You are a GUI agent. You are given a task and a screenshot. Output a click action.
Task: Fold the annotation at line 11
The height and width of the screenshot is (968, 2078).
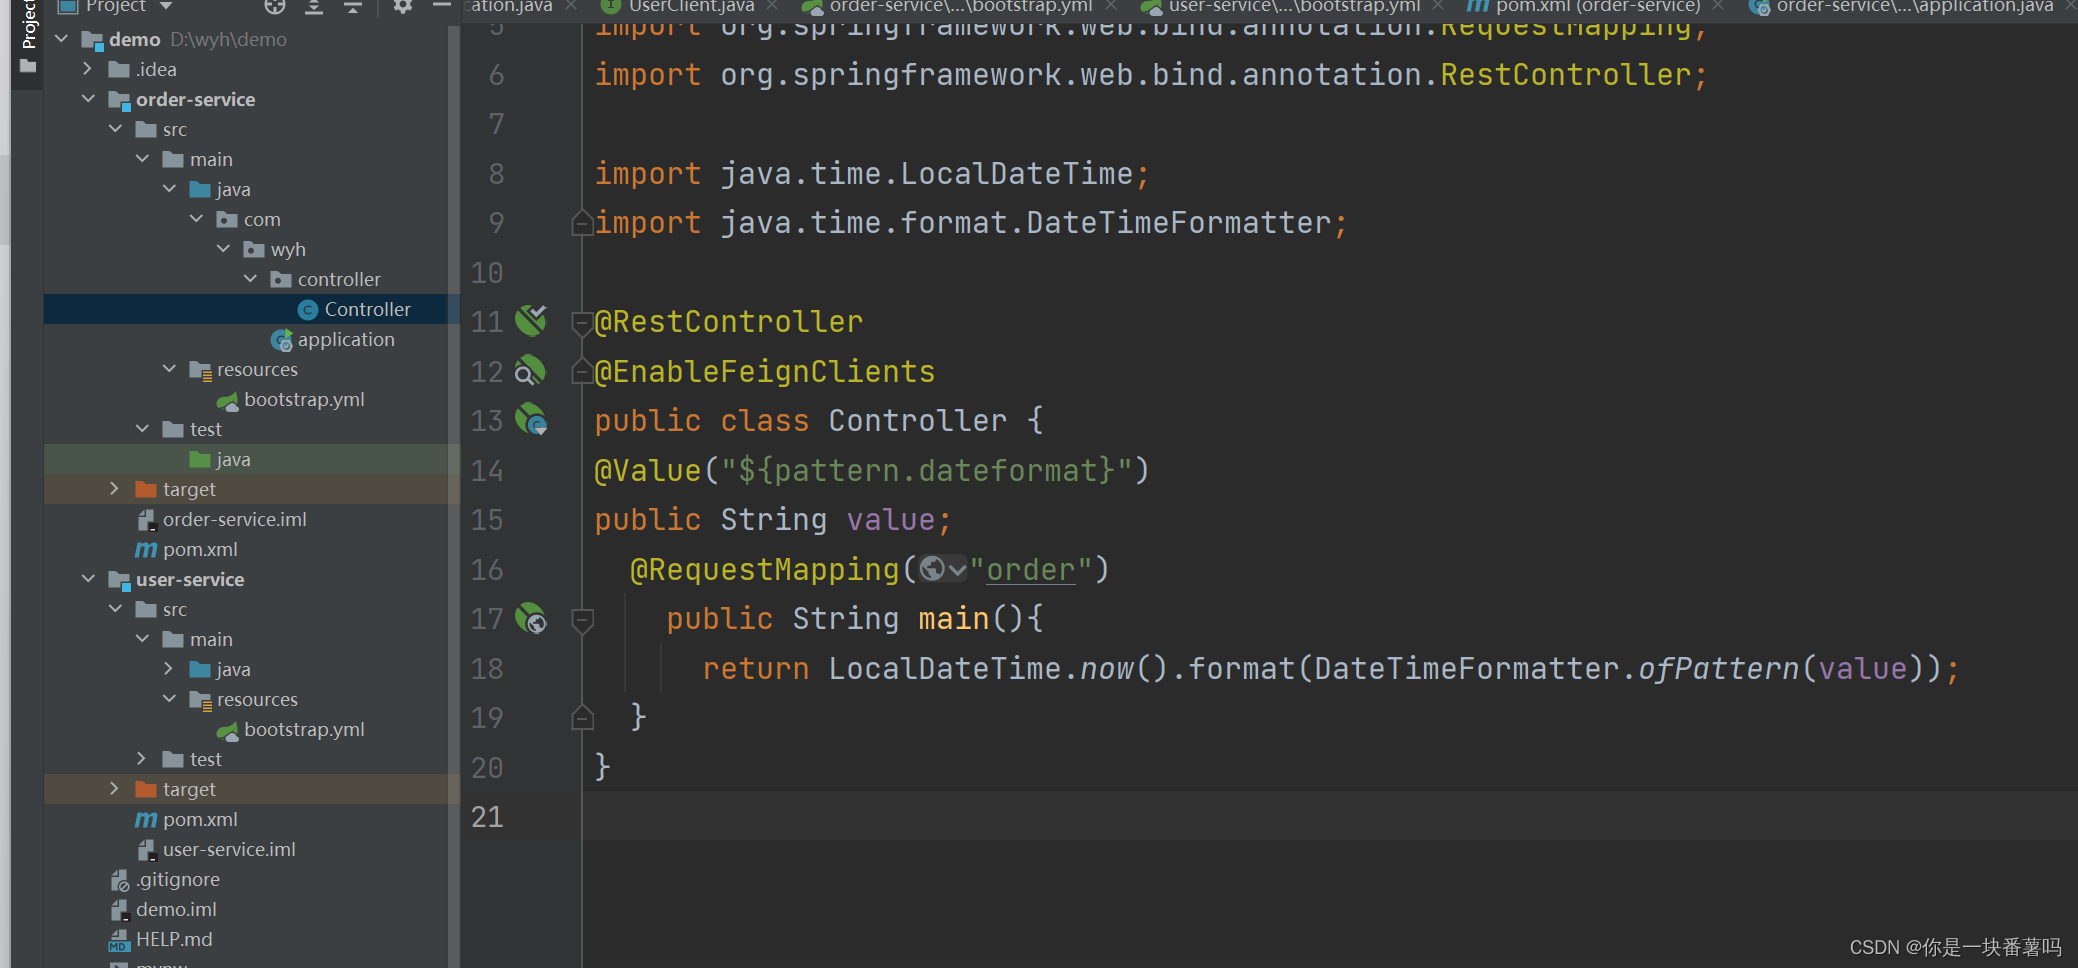[582, 322]
